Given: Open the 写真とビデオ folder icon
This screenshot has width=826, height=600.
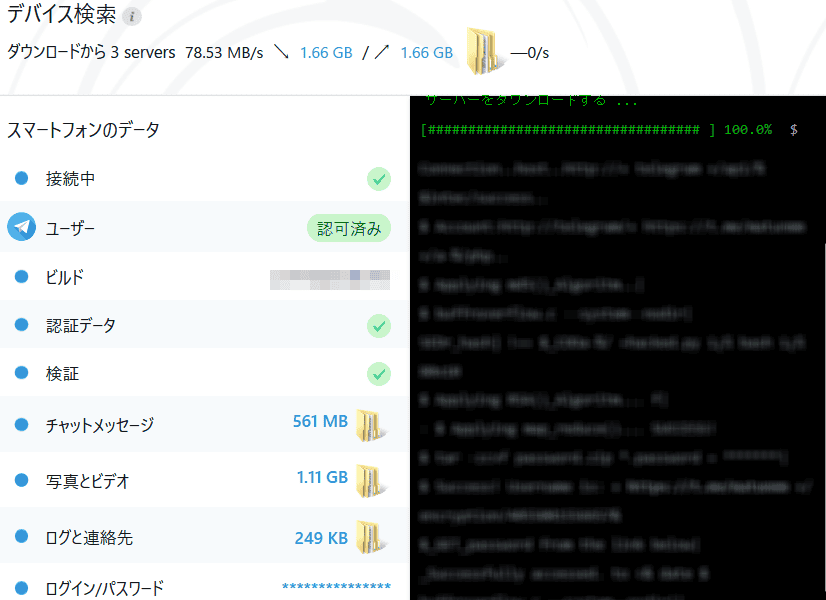Looking at the screenshot, I should coord(371,480).
